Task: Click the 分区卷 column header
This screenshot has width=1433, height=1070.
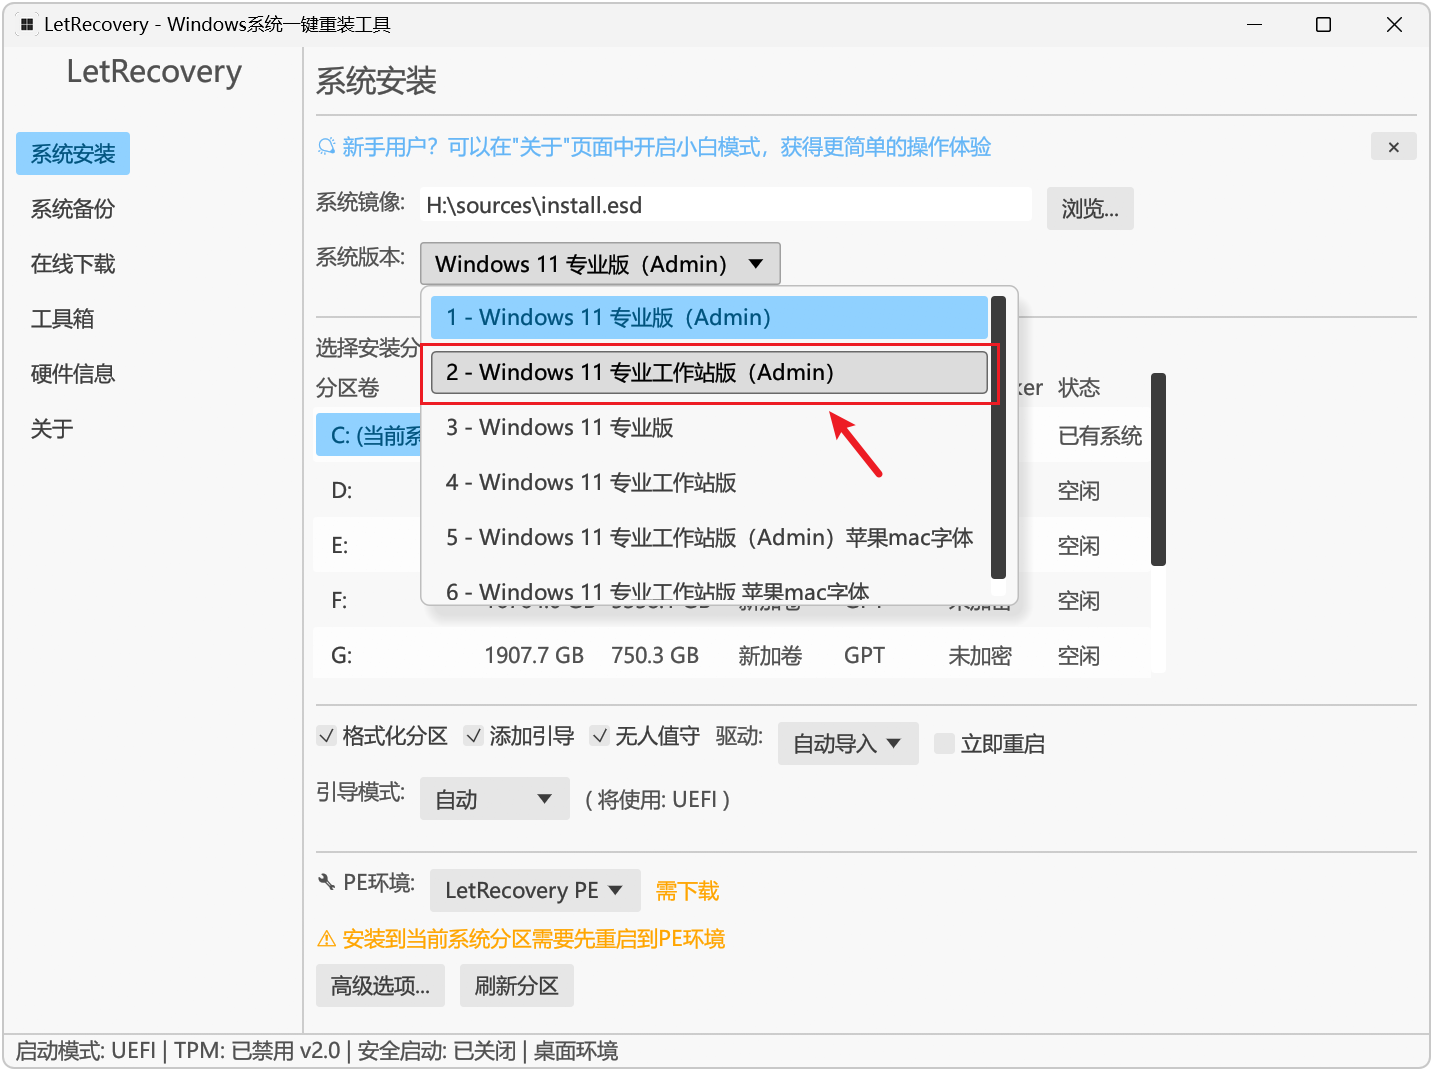Action: [x=348, y=388]
